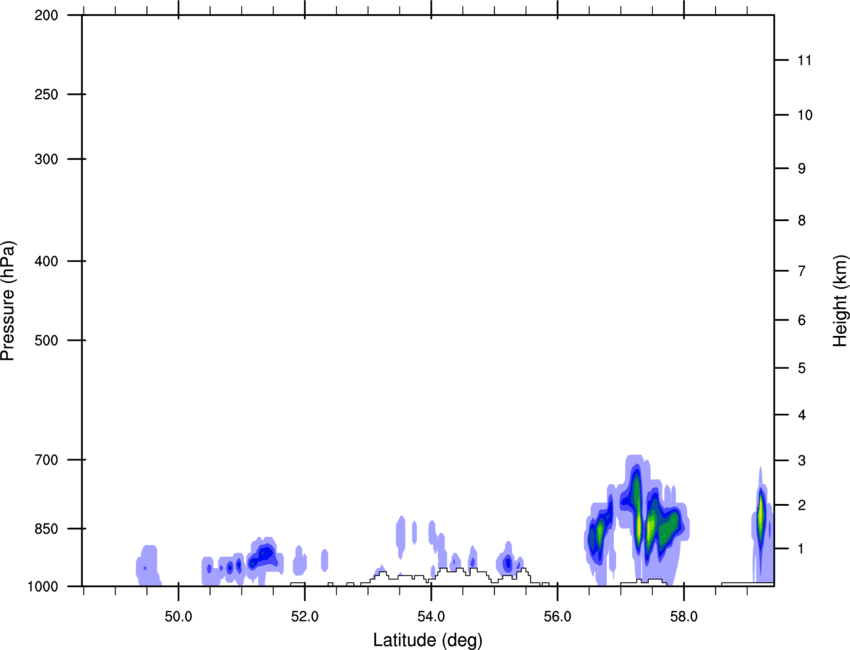Screen dimensions: 850x650
Task: Click the blue blob near 55.2 latitude
Action: (507, 563)
